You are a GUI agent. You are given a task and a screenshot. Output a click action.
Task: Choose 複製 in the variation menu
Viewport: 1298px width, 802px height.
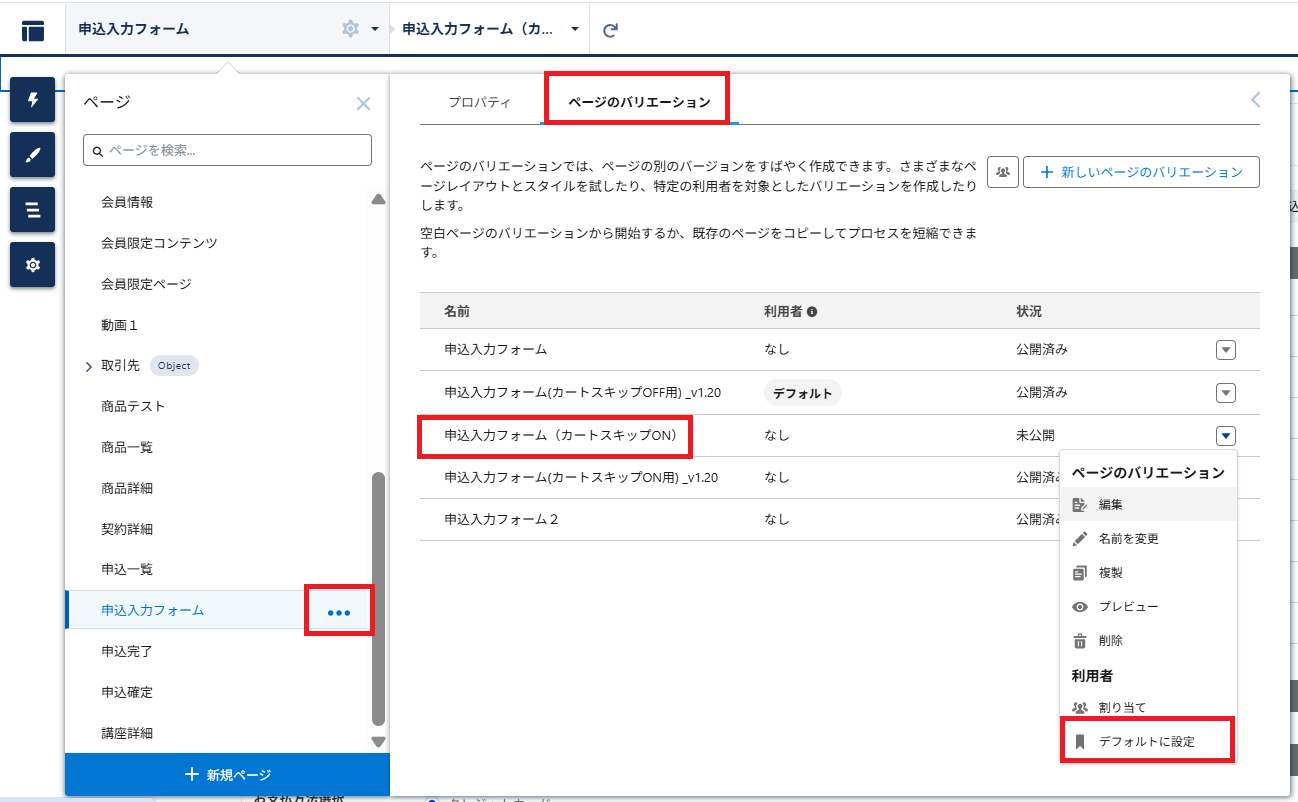click(1110, 573)
